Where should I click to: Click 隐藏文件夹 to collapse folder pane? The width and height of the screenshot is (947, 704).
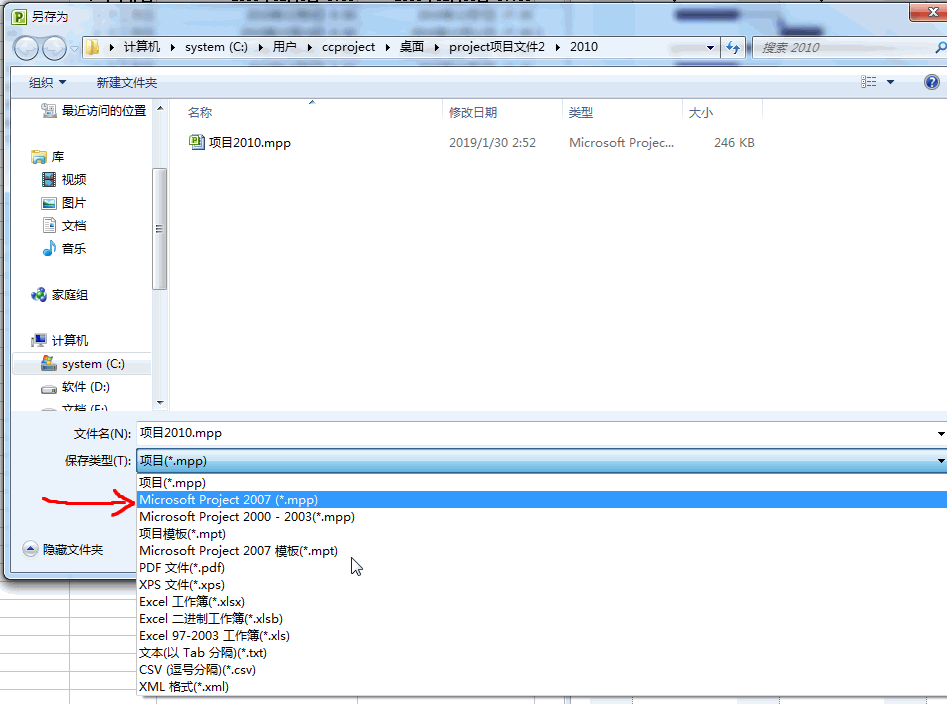coord(63,549)
